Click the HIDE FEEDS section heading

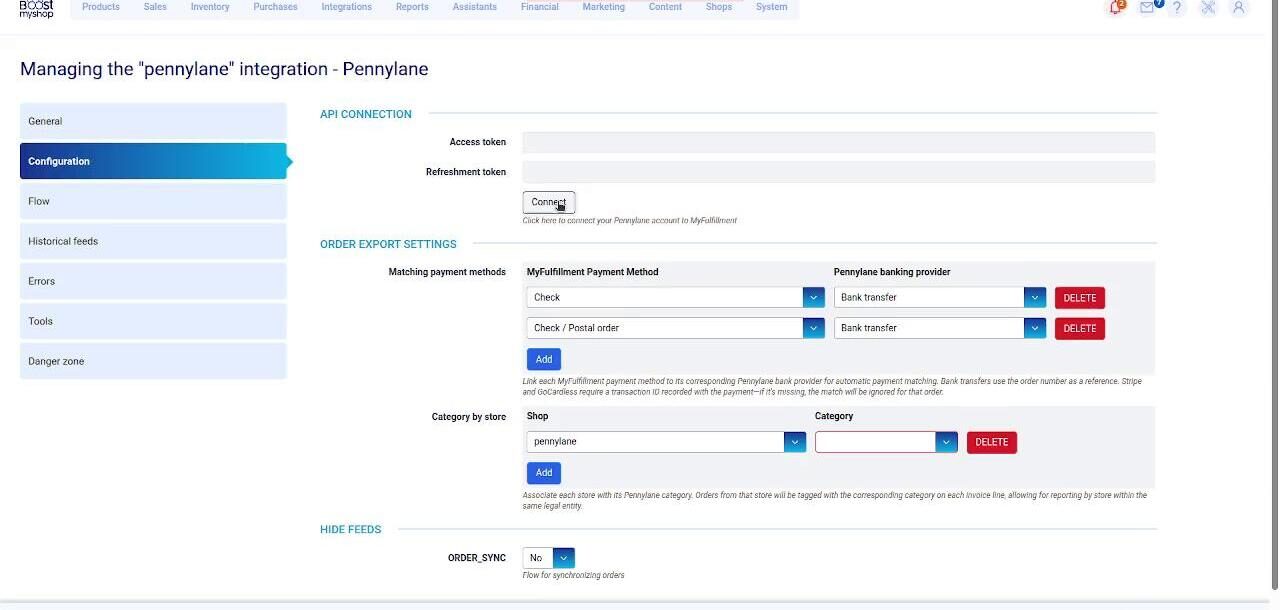[x=350, y=530]
